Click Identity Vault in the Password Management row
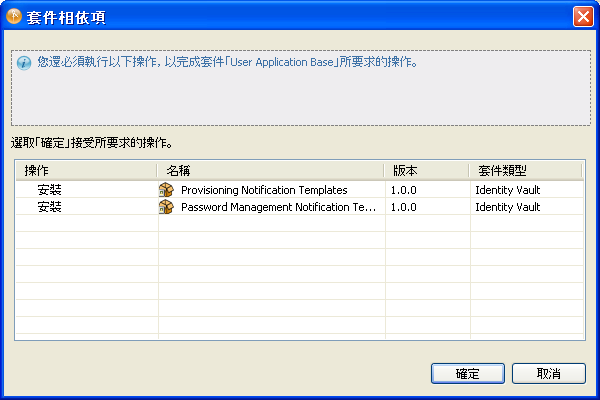 508,207
